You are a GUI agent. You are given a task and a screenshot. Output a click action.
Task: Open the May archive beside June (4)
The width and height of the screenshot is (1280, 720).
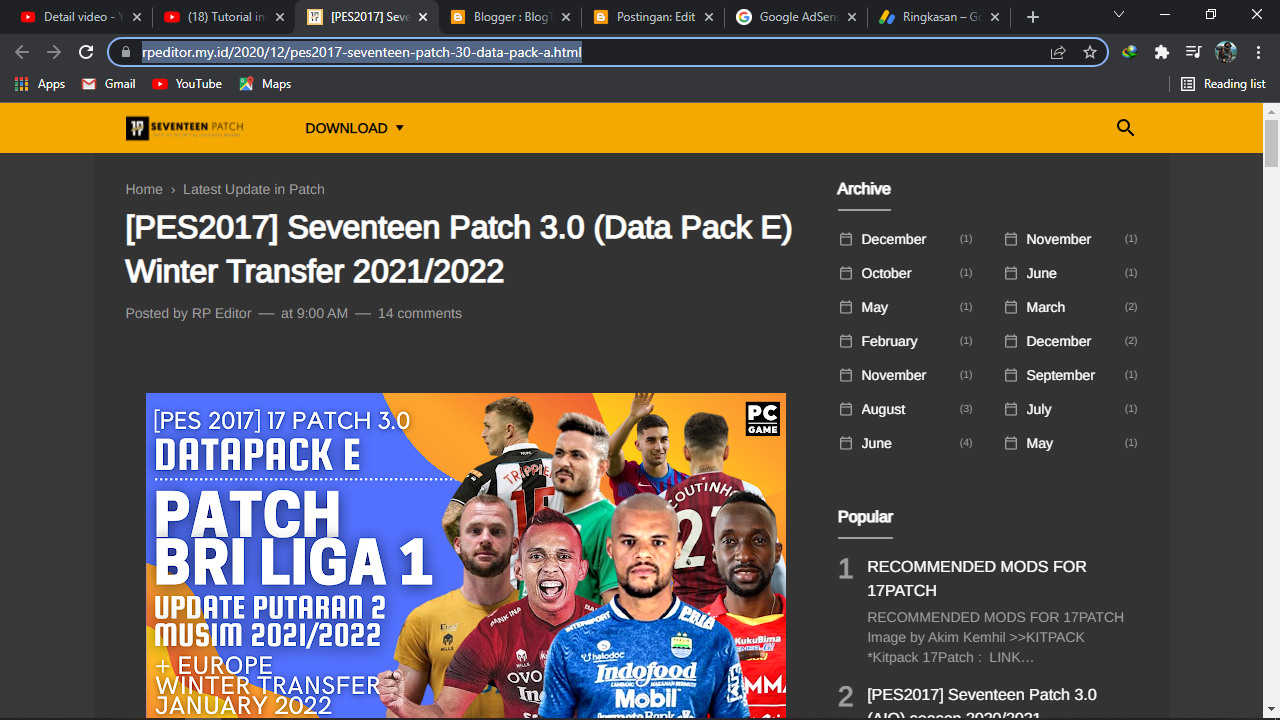1039,443
